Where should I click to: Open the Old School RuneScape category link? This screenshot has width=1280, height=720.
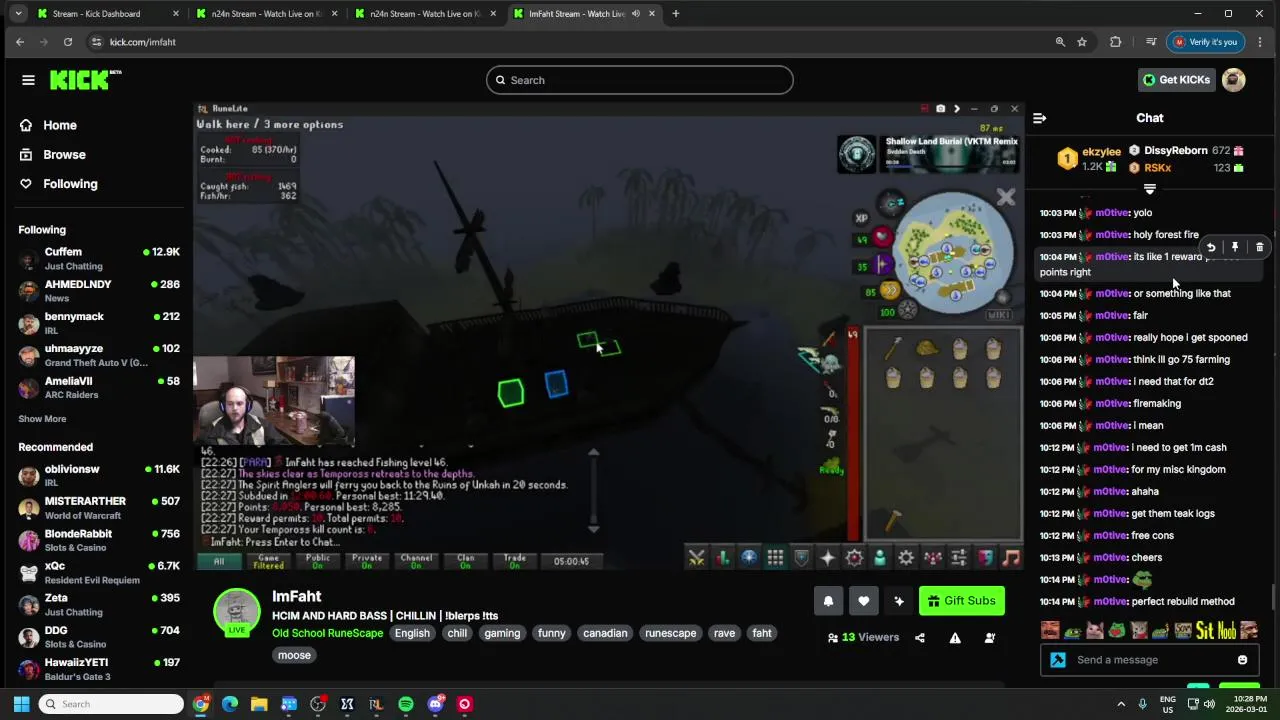[x=327, y=633]
